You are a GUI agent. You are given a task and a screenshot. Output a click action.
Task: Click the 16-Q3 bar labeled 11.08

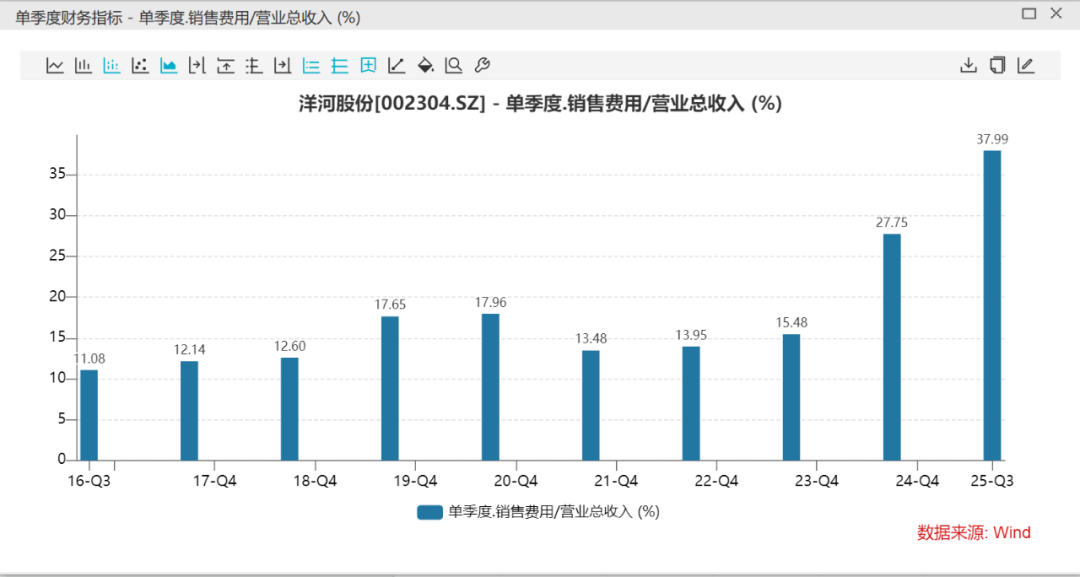(x=89, y=415)
